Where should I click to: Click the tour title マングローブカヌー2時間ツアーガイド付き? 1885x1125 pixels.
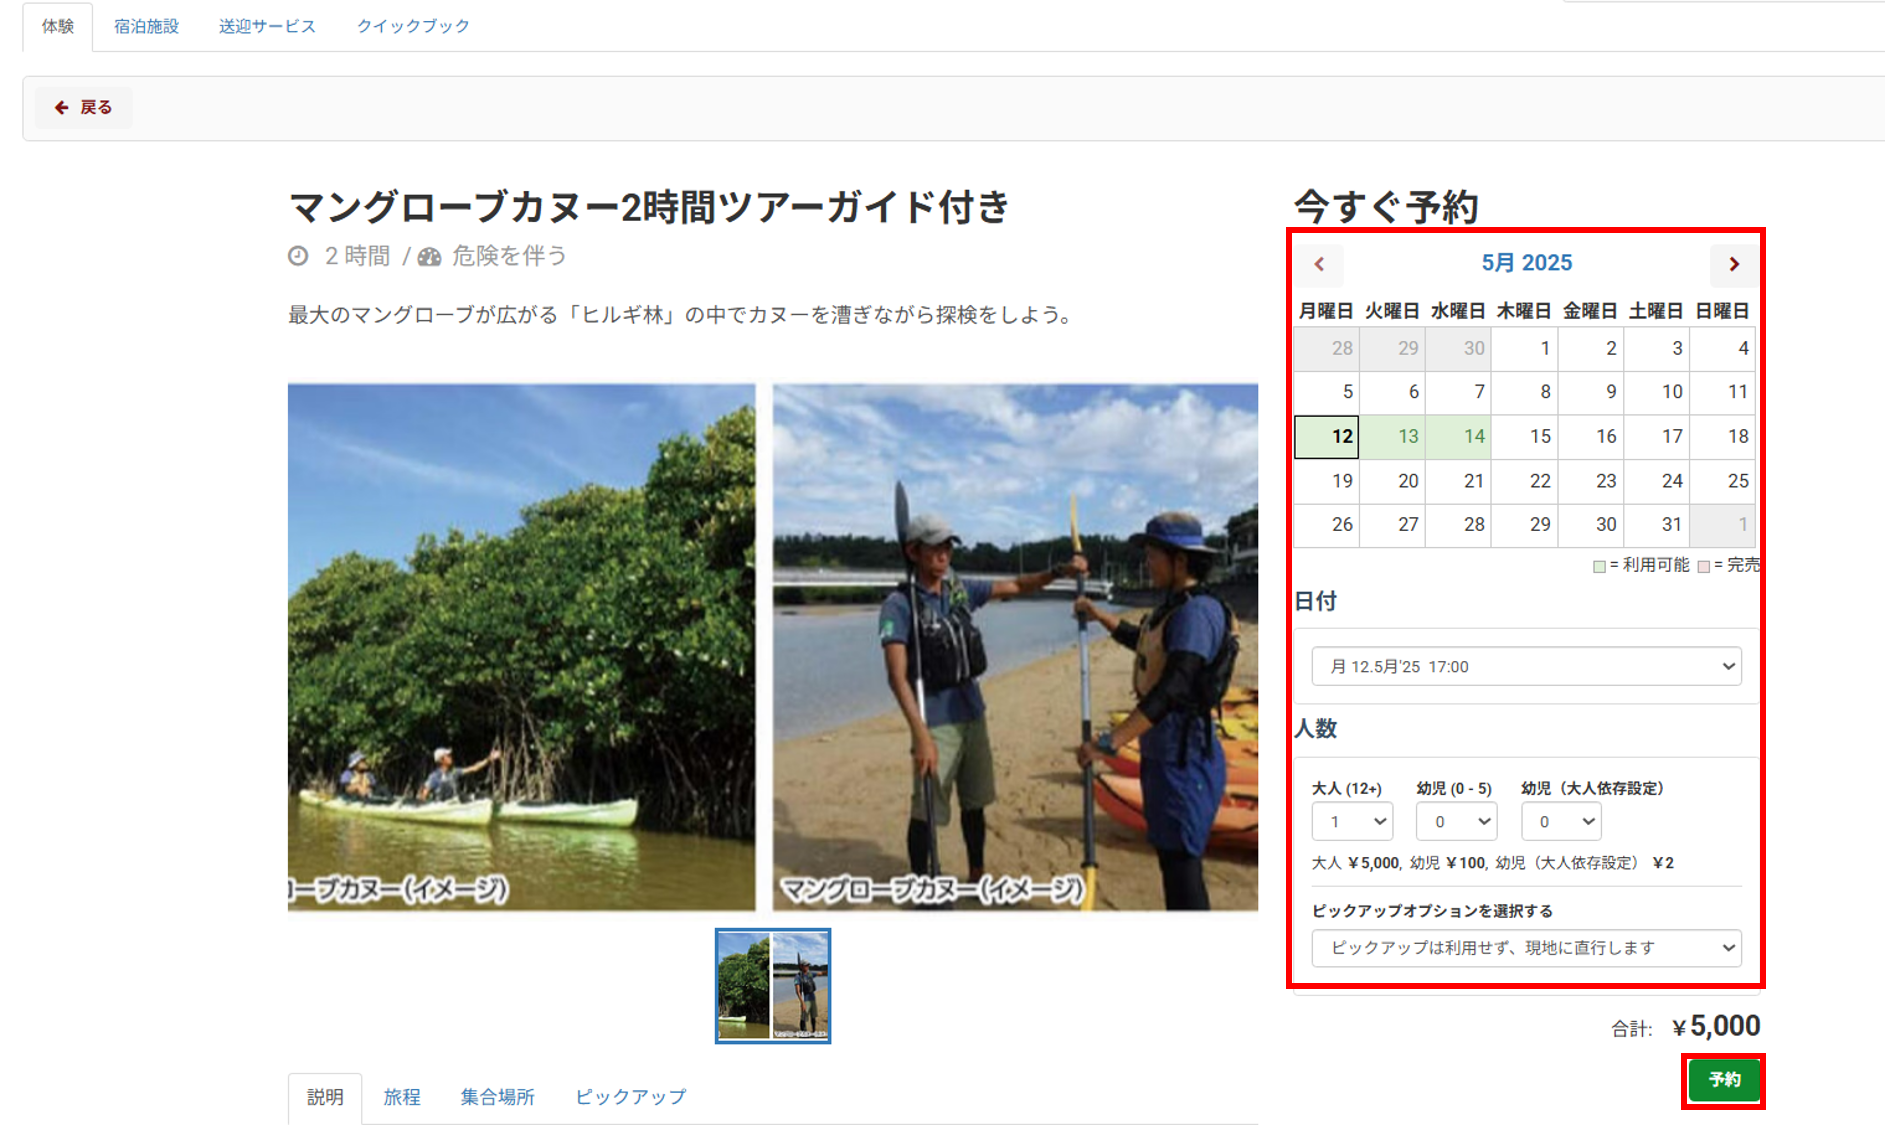pyautogui.click(x=649, y=207)
